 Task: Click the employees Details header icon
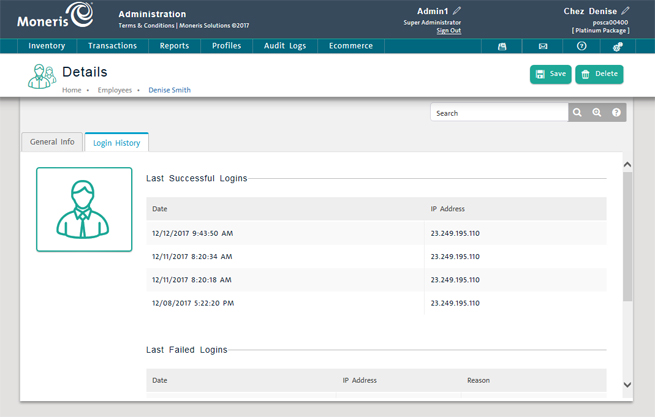tap(42, 76)
